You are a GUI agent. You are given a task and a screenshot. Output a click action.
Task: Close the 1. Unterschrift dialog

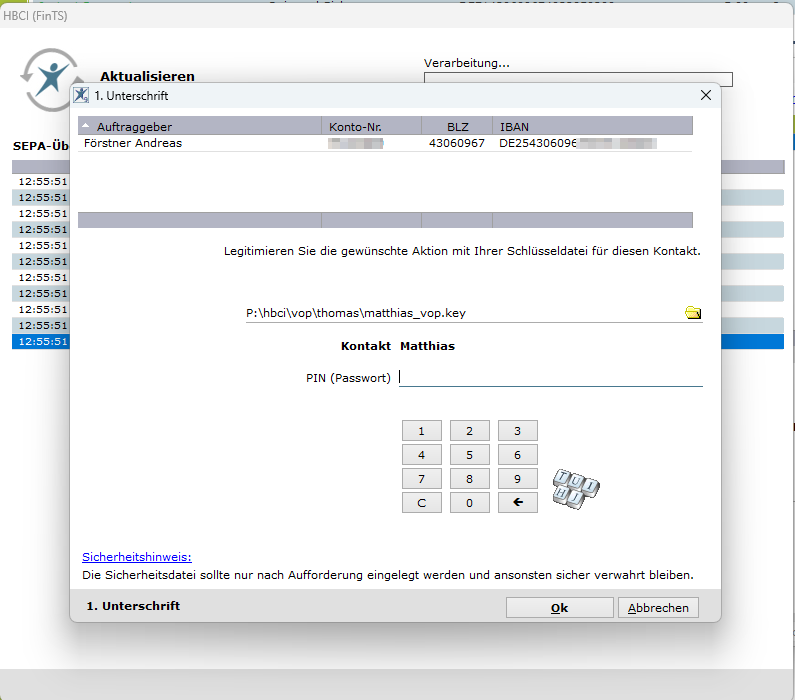(x=705, y=95)
